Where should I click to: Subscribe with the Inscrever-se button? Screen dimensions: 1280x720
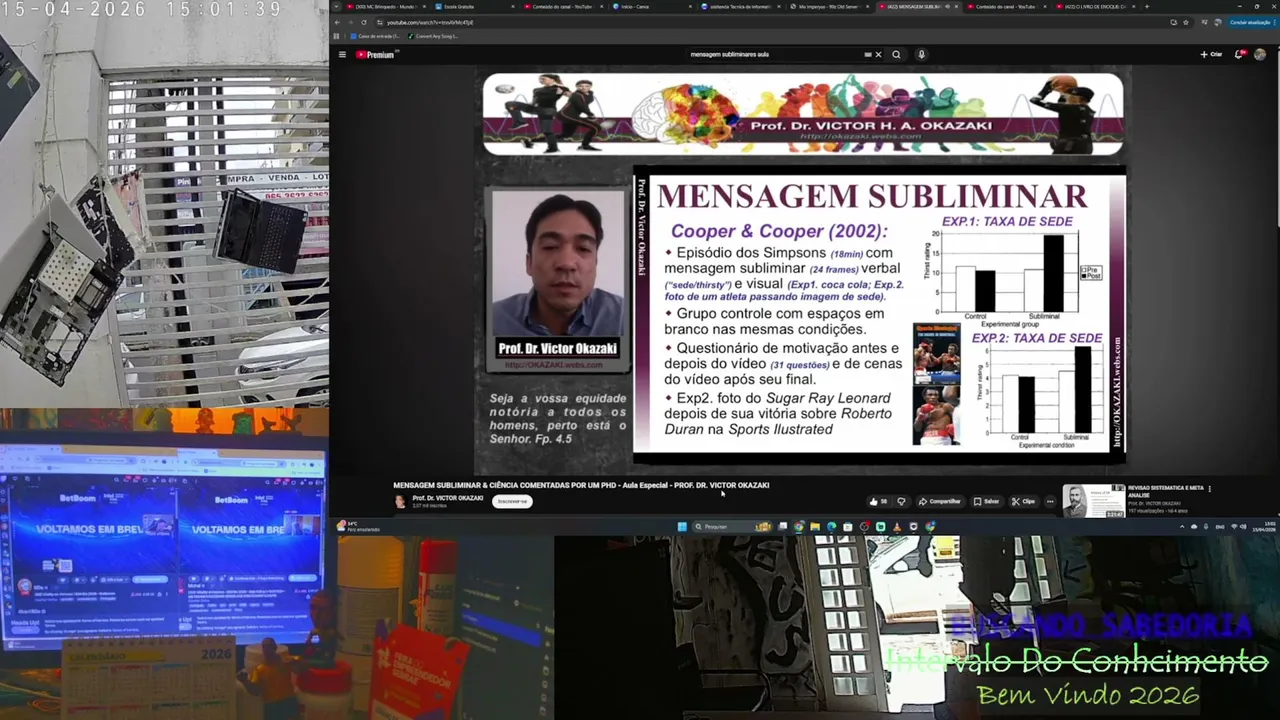click(512, 501)
